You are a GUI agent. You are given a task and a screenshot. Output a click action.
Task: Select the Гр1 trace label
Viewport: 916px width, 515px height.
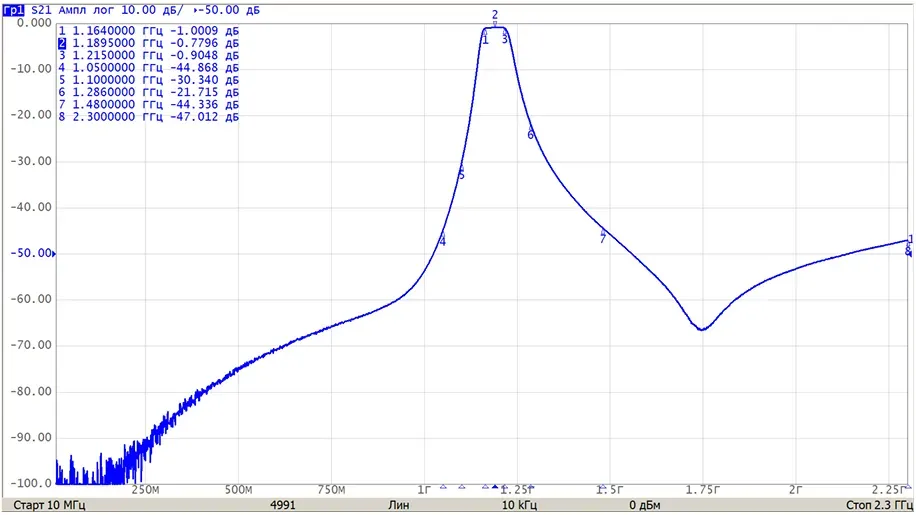coord(13,10)
